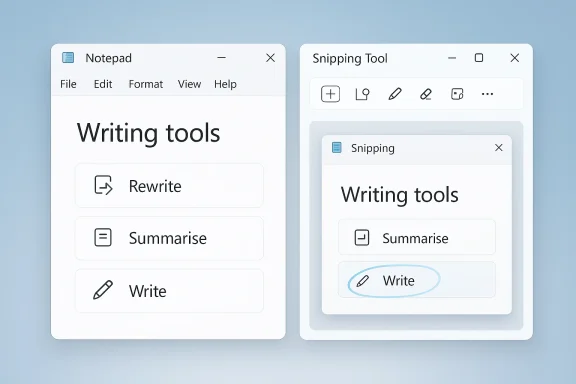Click the Summarise document icon in Notepad
The width and height of the screenshot is (576, 384).
103,237
